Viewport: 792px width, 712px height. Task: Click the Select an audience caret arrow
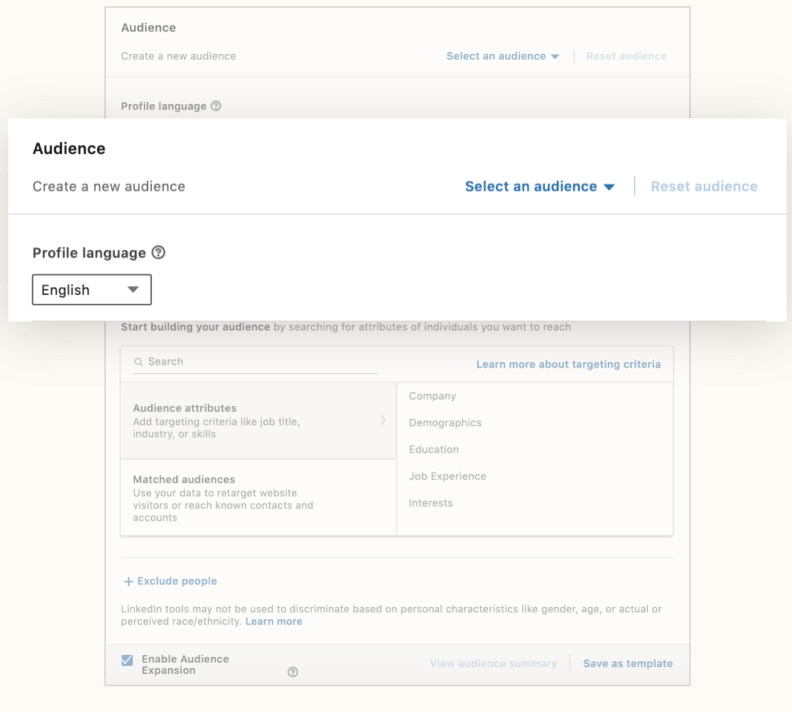[609, 187]
